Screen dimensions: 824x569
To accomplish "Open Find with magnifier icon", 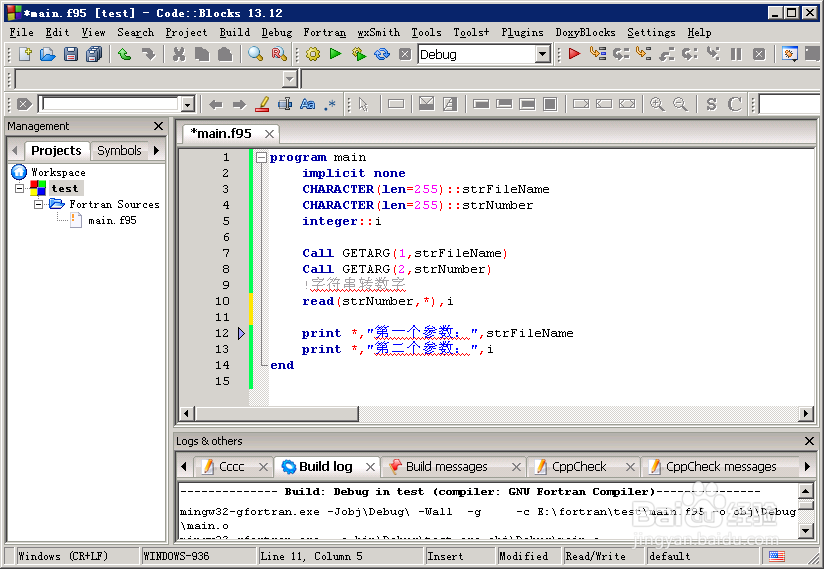I will pos(255,54).
